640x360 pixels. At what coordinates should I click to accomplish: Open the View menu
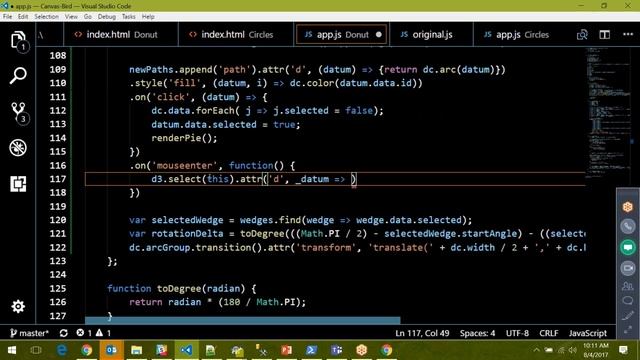pyautogui.click(x=71, y=17)
